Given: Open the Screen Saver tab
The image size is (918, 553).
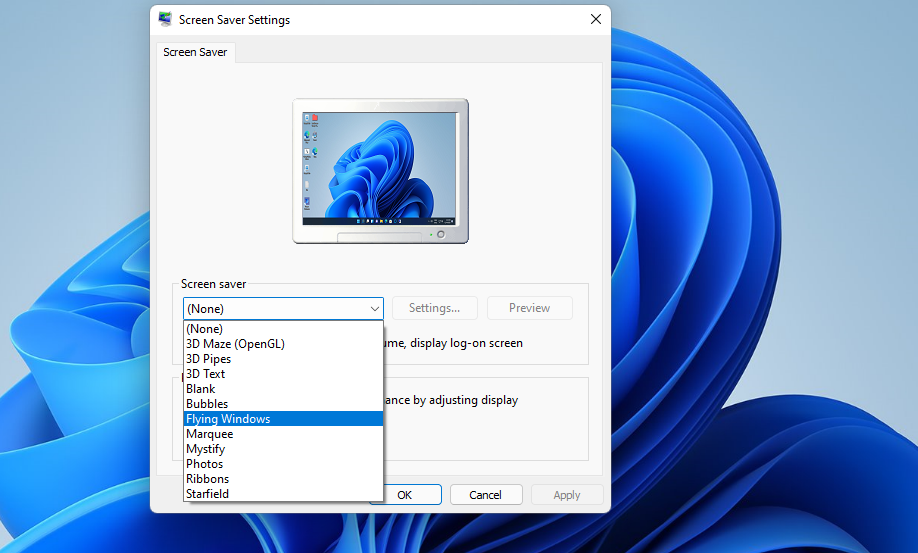Looking at the screenshot, I should (x=196, y=52).
